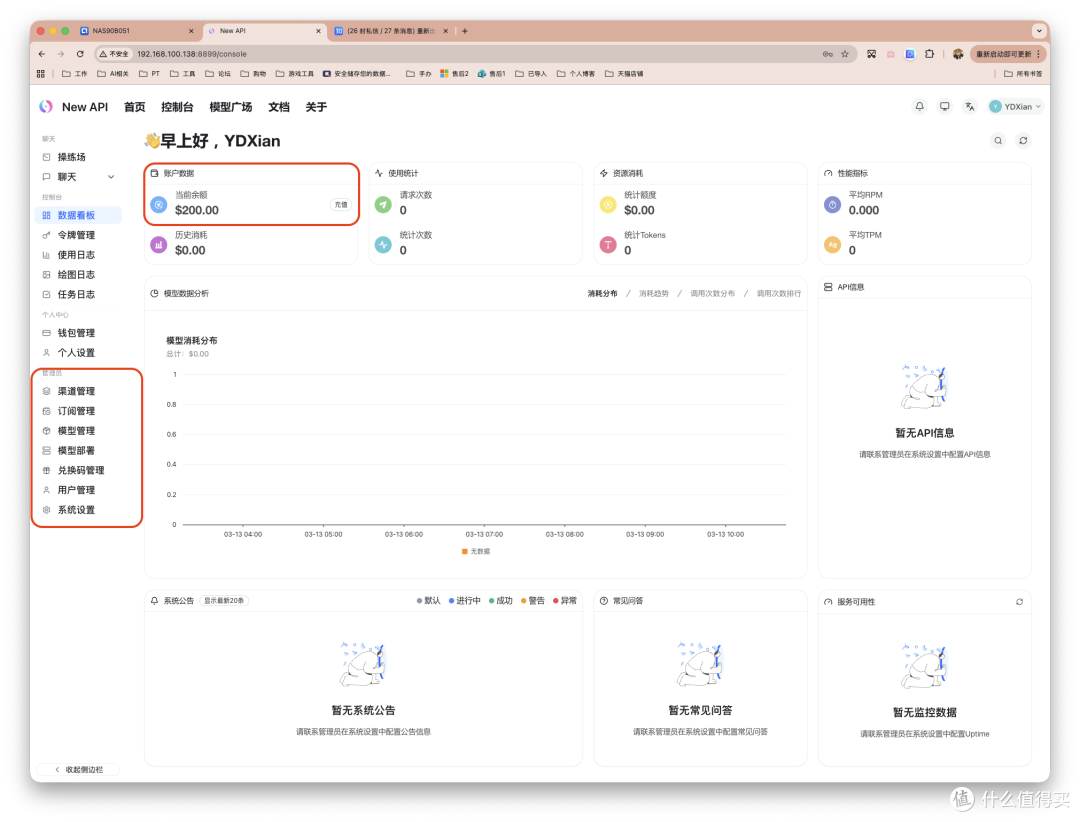Open 用户管理 in the sidebar
1080x822 pixels.
point(78,490)
